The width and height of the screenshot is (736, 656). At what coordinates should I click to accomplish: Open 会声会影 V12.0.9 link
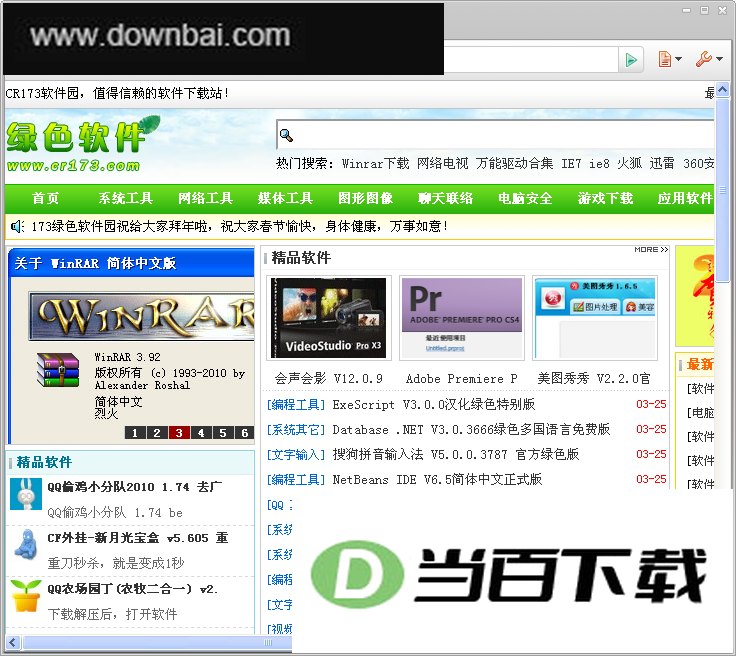pyautogui.click(x=329, y=379)
